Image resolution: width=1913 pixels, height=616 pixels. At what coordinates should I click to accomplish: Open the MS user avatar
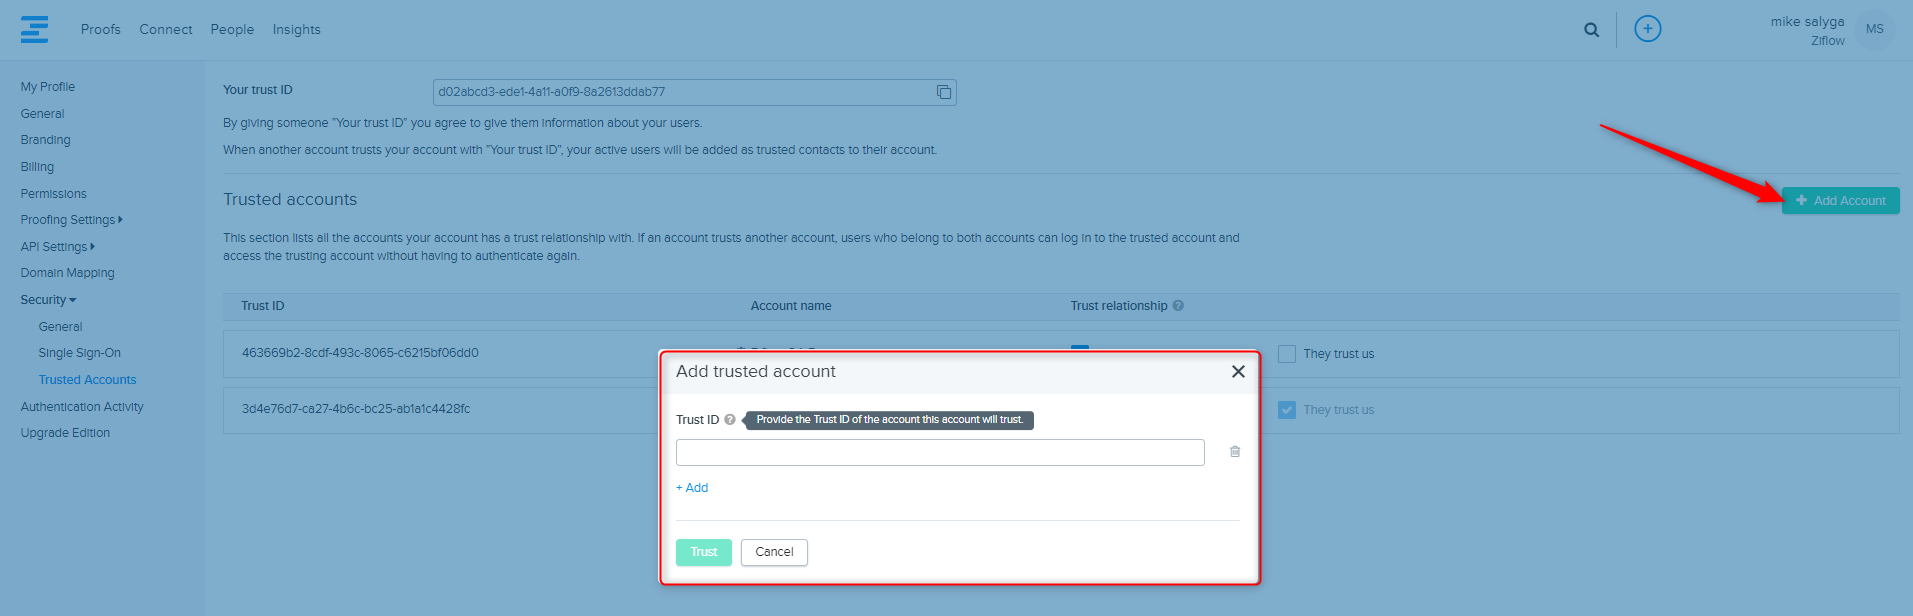[1874, 29]
